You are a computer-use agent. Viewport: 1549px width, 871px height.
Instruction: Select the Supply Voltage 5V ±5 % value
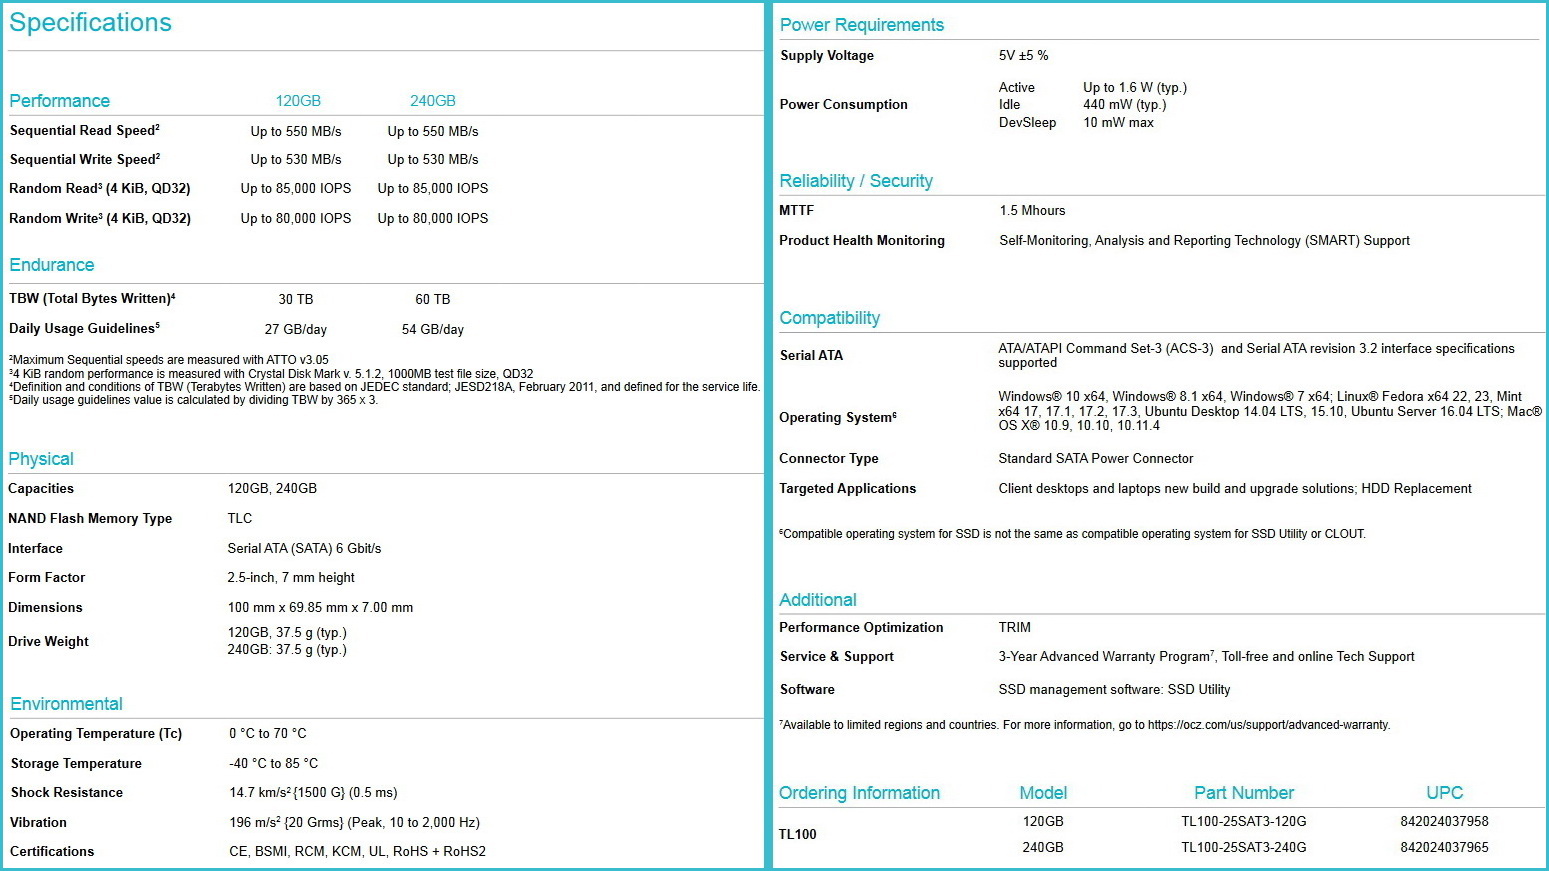pos(1023,55)
